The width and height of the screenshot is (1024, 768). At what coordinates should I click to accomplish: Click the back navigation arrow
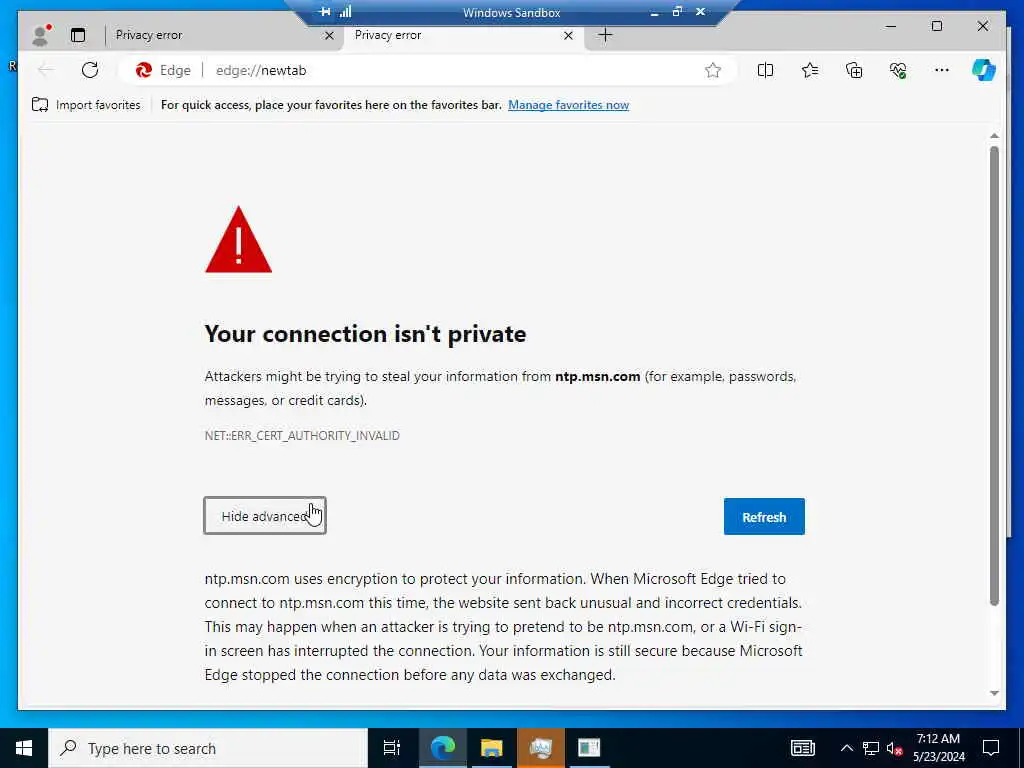[46, 70]
